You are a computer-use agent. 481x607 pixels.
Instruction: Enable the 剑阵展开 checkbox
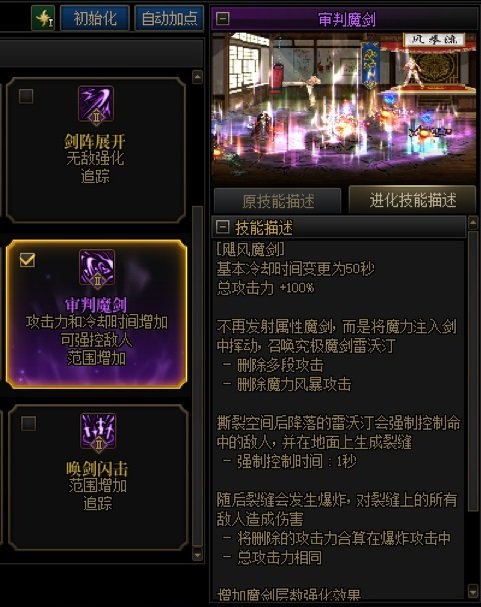[26, 96]
